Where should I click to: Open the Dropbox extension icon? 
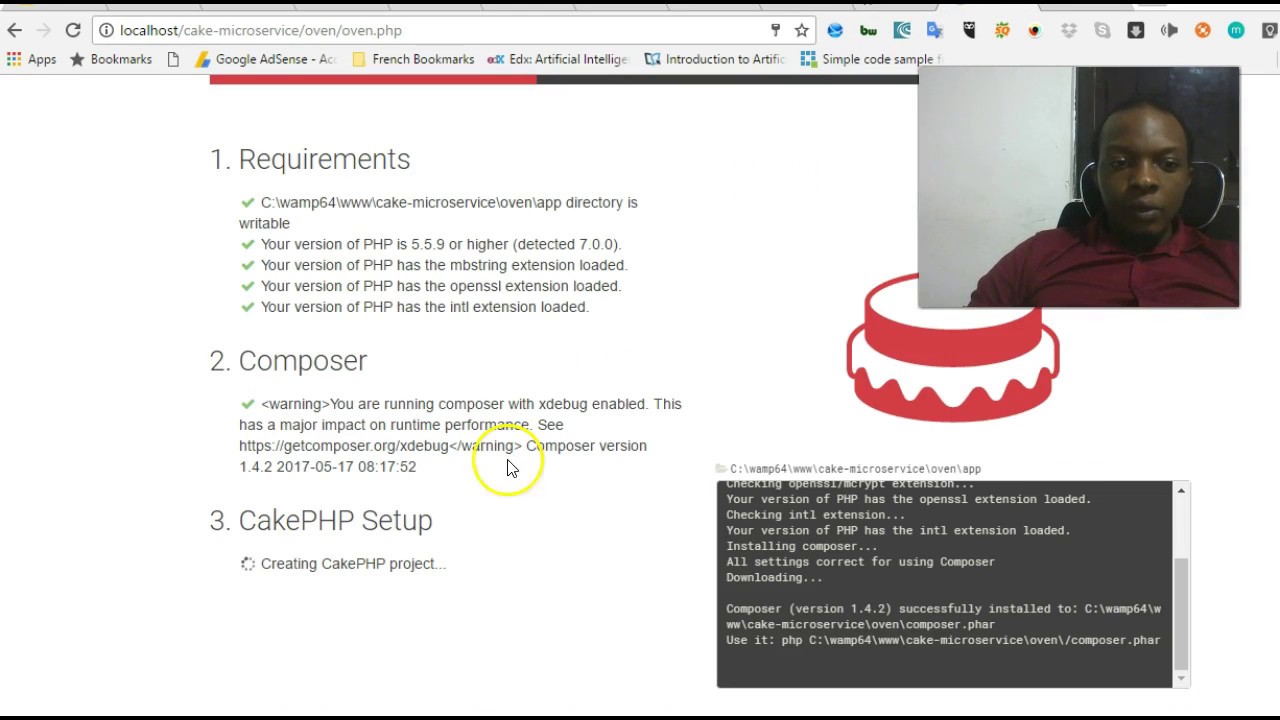pos(1069,31)
